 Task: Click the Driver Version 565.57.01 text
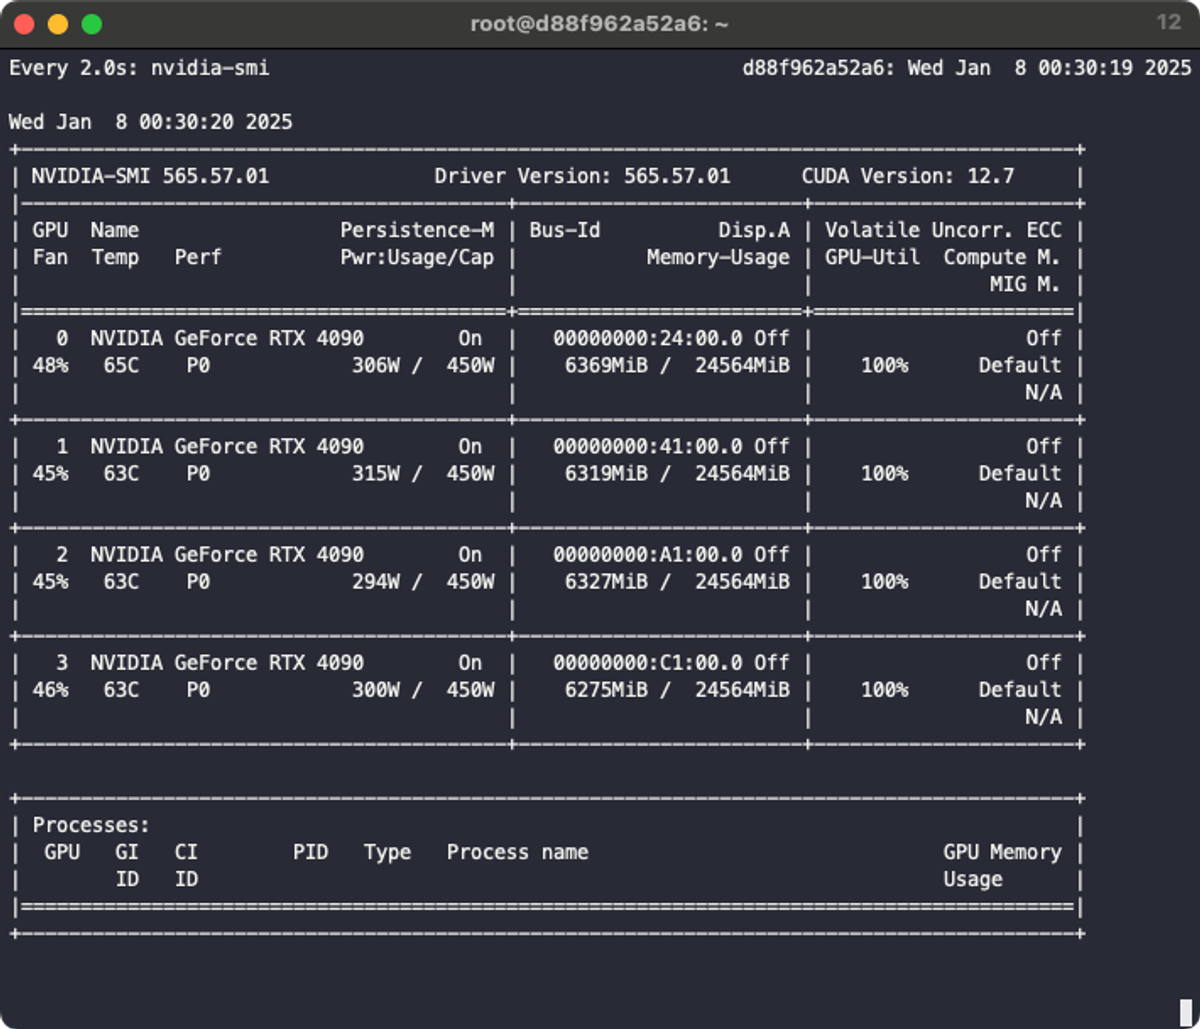(583, 175)
